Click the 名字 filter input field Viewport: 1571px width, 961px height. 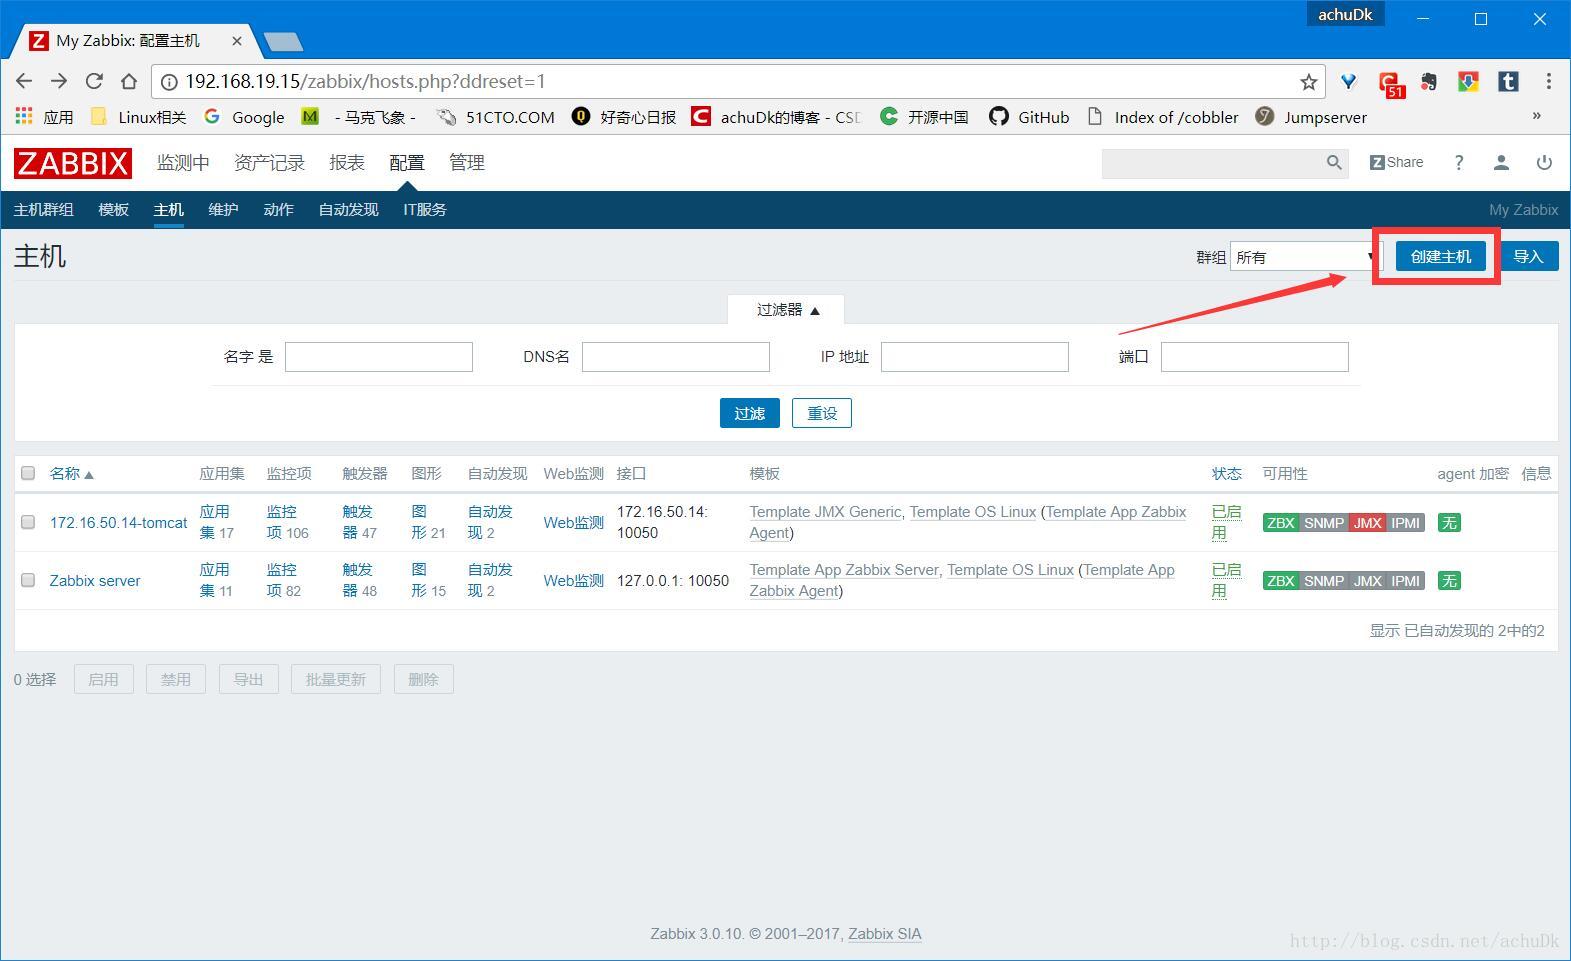pyautogui.click(x=378, y=357)
